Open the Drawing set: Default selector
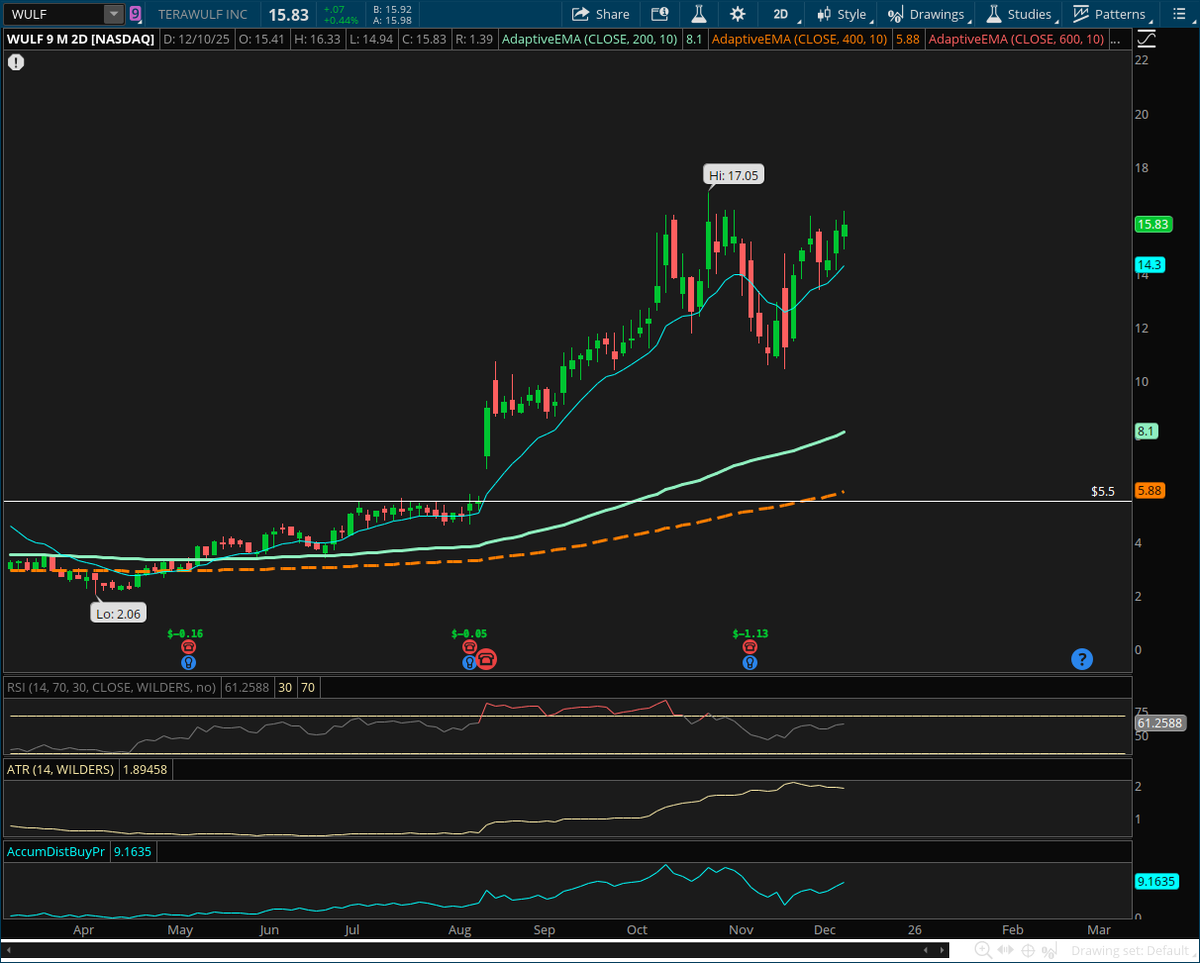This screenshot has height=963, width=1200. pos(1131,950)
